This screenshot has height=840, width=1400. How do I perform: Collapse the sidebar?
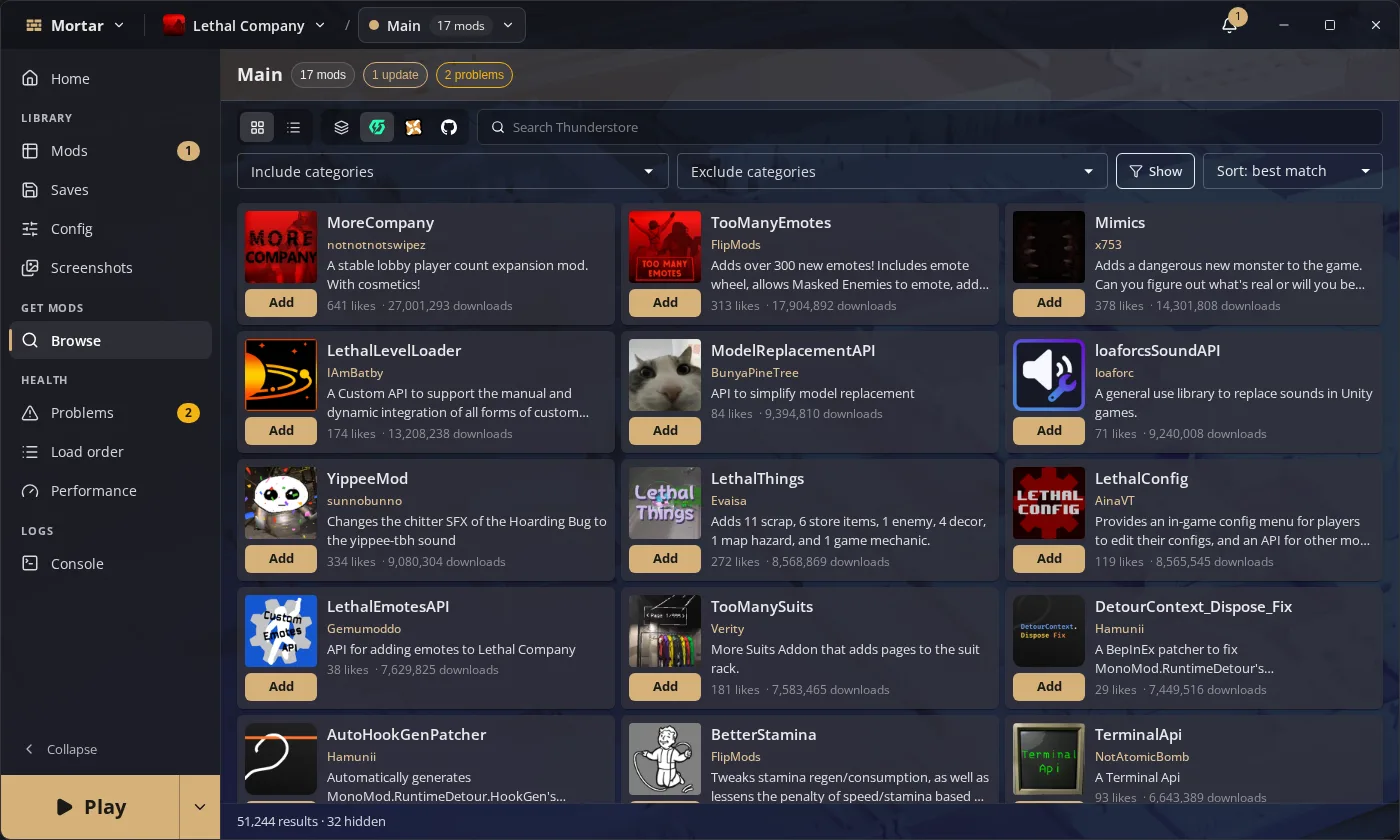[x=61, y=749]
